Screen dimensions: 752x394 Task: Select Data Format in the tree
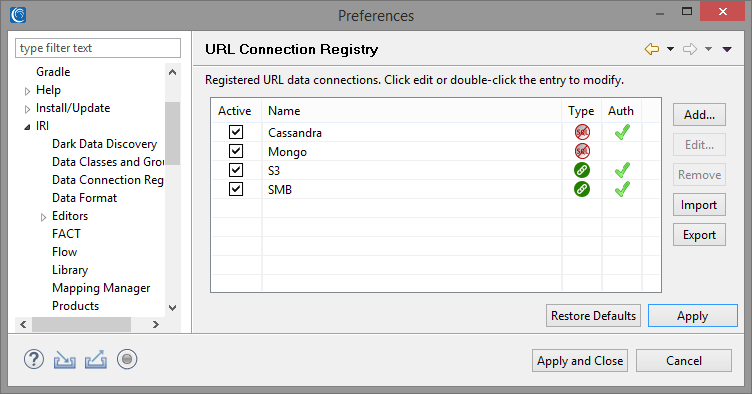click(84, 197)
